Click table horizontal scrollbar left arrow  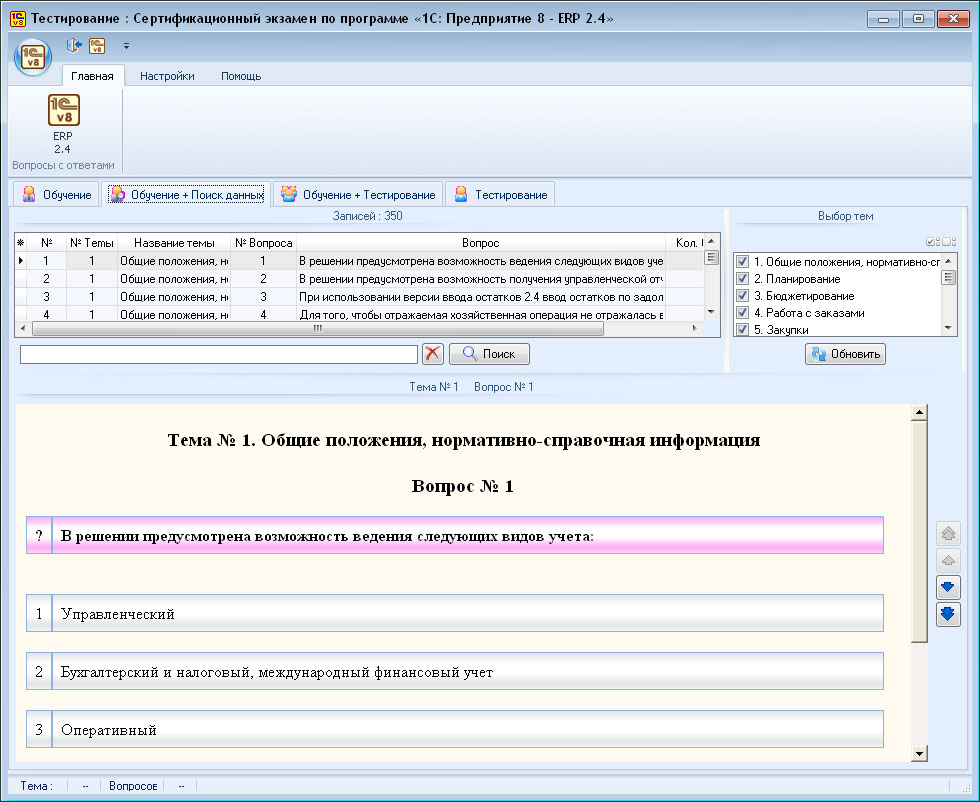(23, 328)
